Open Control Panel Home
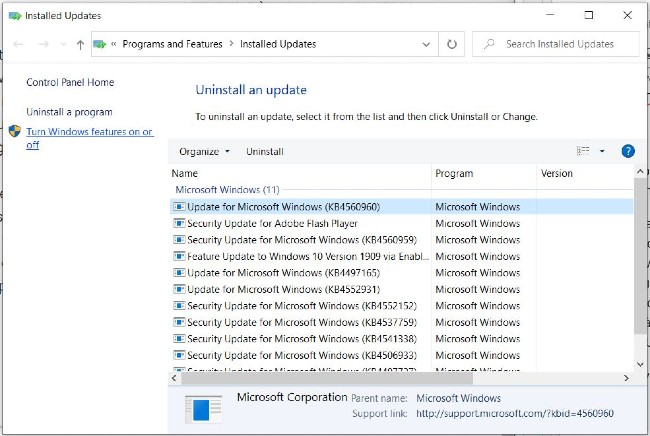 pyautogui.click(x=70, y=82)
